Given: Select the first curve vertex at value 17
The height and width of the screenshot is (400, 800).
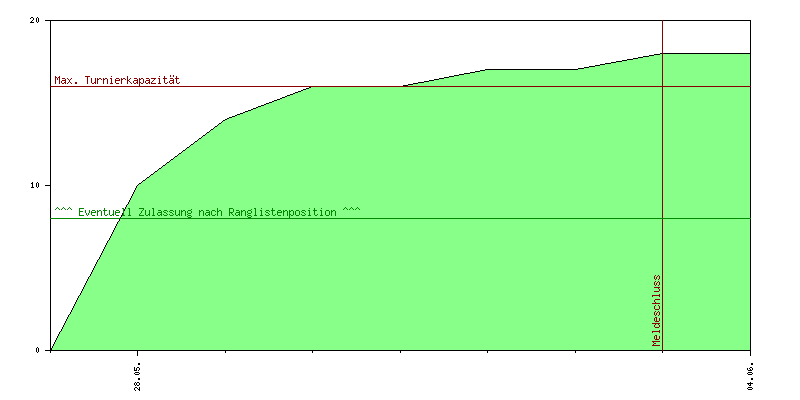Looking at the screenshot, I should tap(487, 69).
